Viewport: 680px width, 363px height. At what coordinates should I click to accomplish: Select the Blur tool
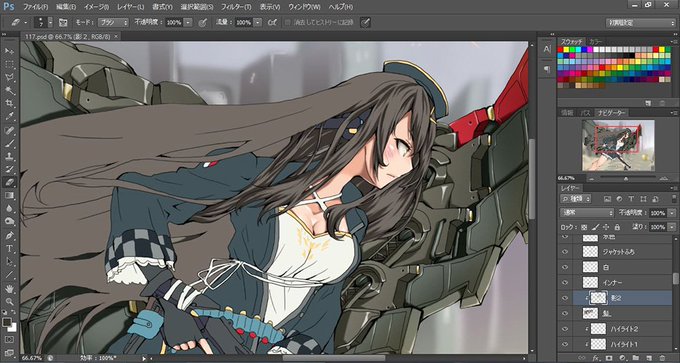point(10,209)
